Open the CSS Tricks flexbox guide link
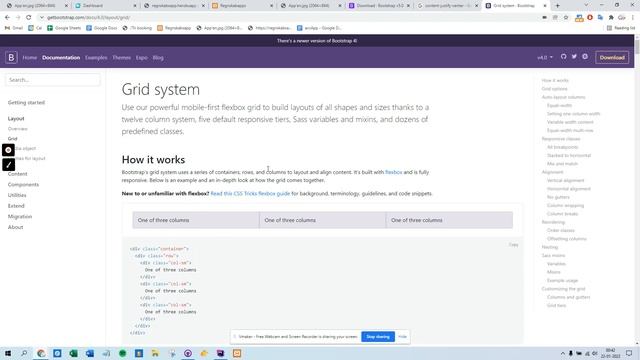 coord(250,193)
